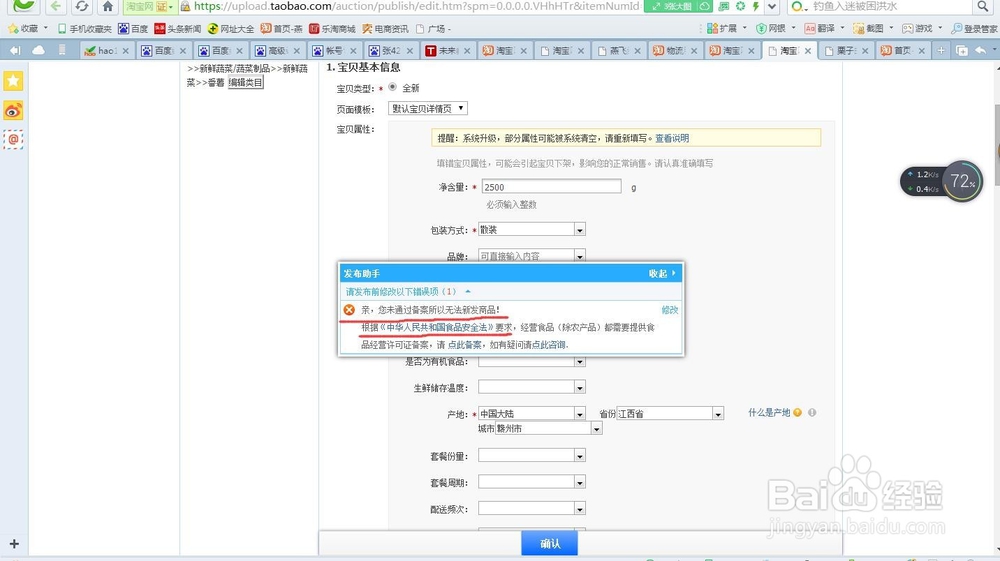The width and height of the screenshot is (1000, 561).
Task: Collapse 发布助手 with 收起
Action: click(x=662, y=273)
